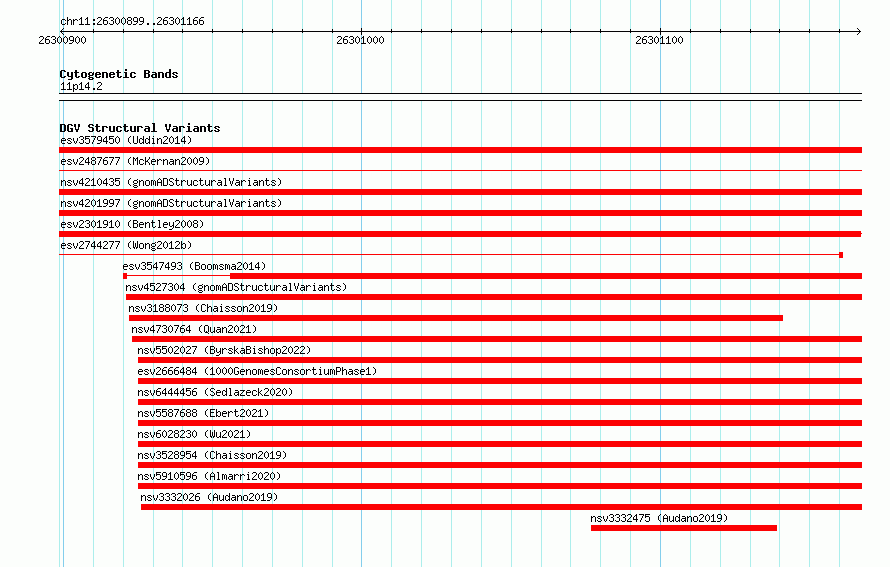Open esv3547493 (Boomsma2014) variant
Viewport: 890px width, 567px height.
(194, 266)
